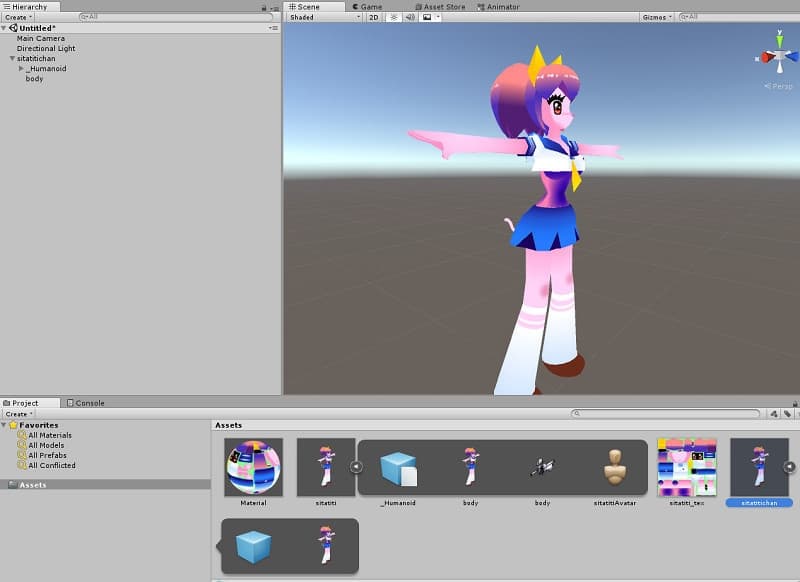Toggle scene lighting sun icon
800x582 pixels.
point(393,17)
